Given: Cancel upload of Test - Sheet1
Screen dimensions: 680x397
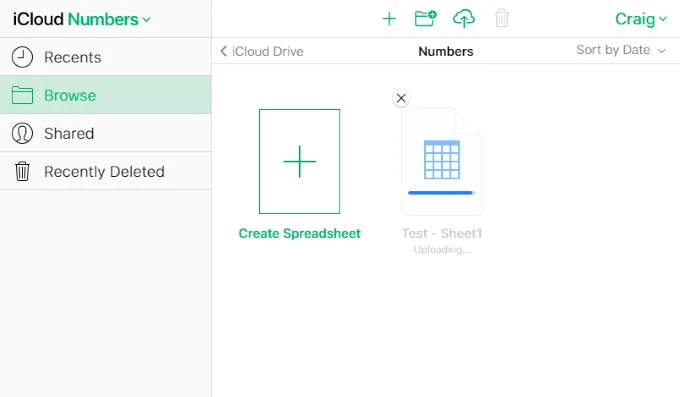Looking at the screenshot, I should 401,98.
